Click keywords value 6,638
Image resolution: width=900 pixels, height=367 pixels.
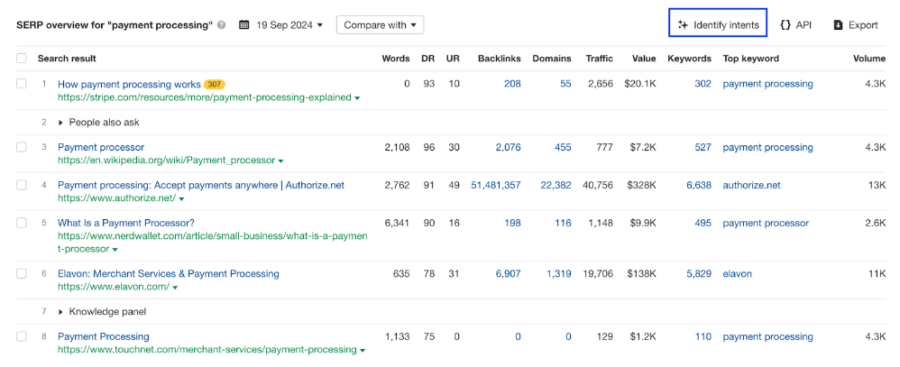tap(699, 186)
